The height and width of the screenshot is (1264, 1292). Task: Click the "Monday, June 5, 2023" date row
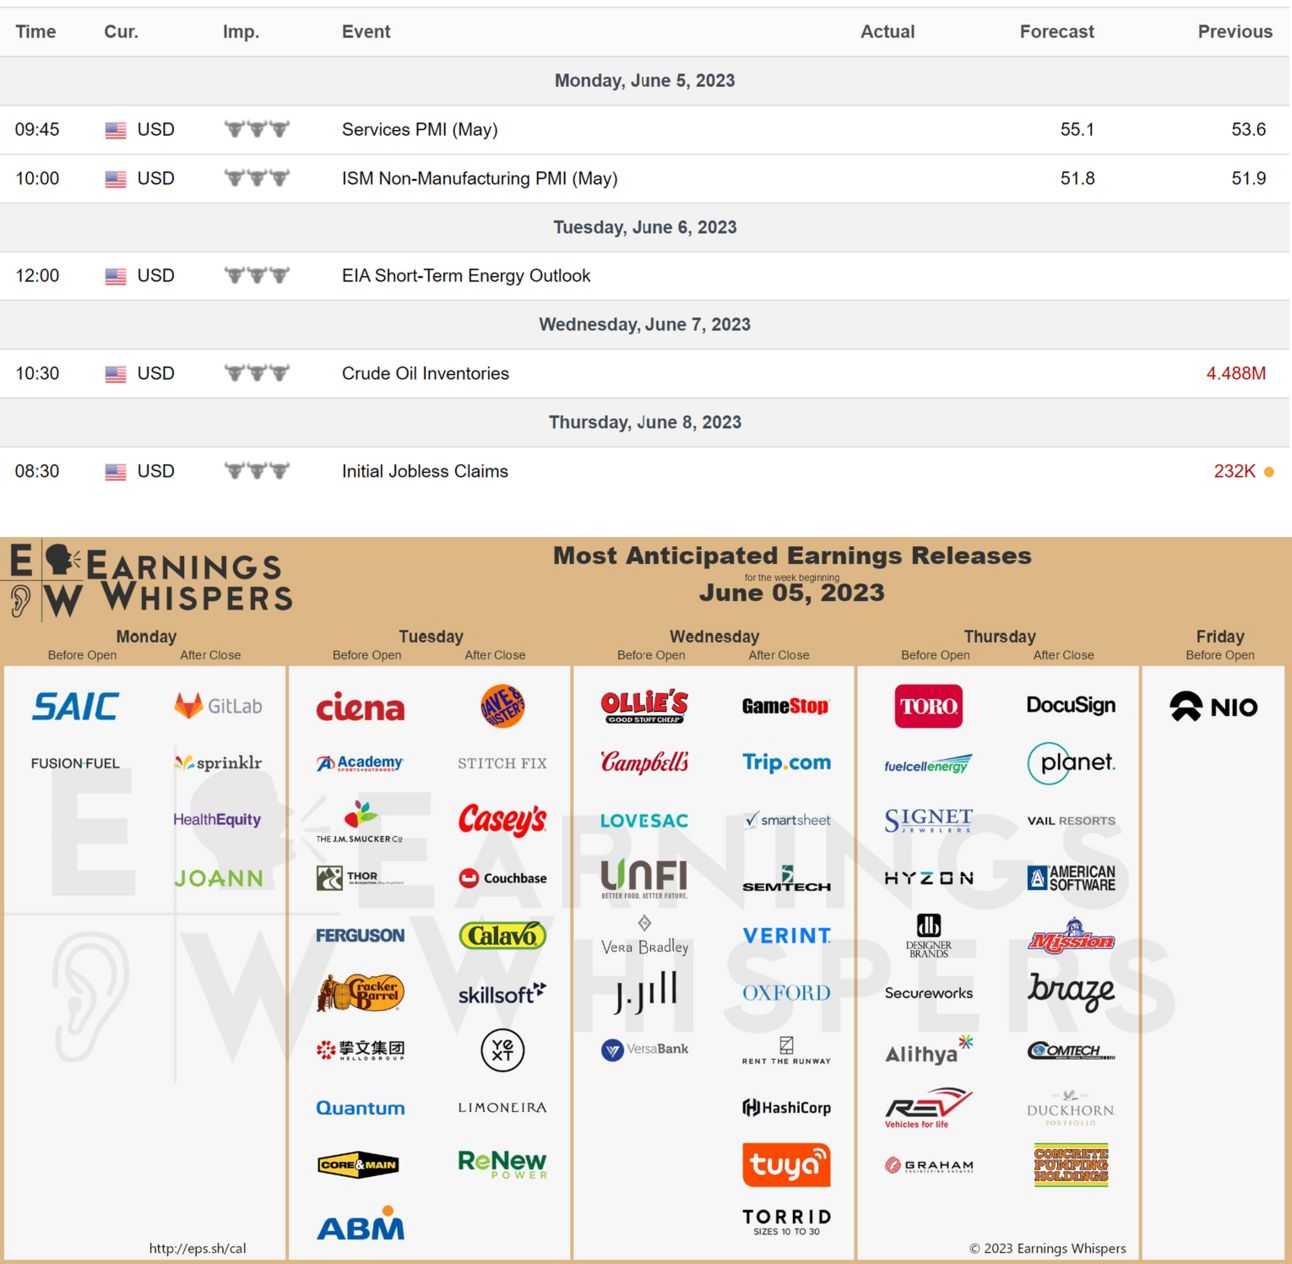[x=645, y=81]
